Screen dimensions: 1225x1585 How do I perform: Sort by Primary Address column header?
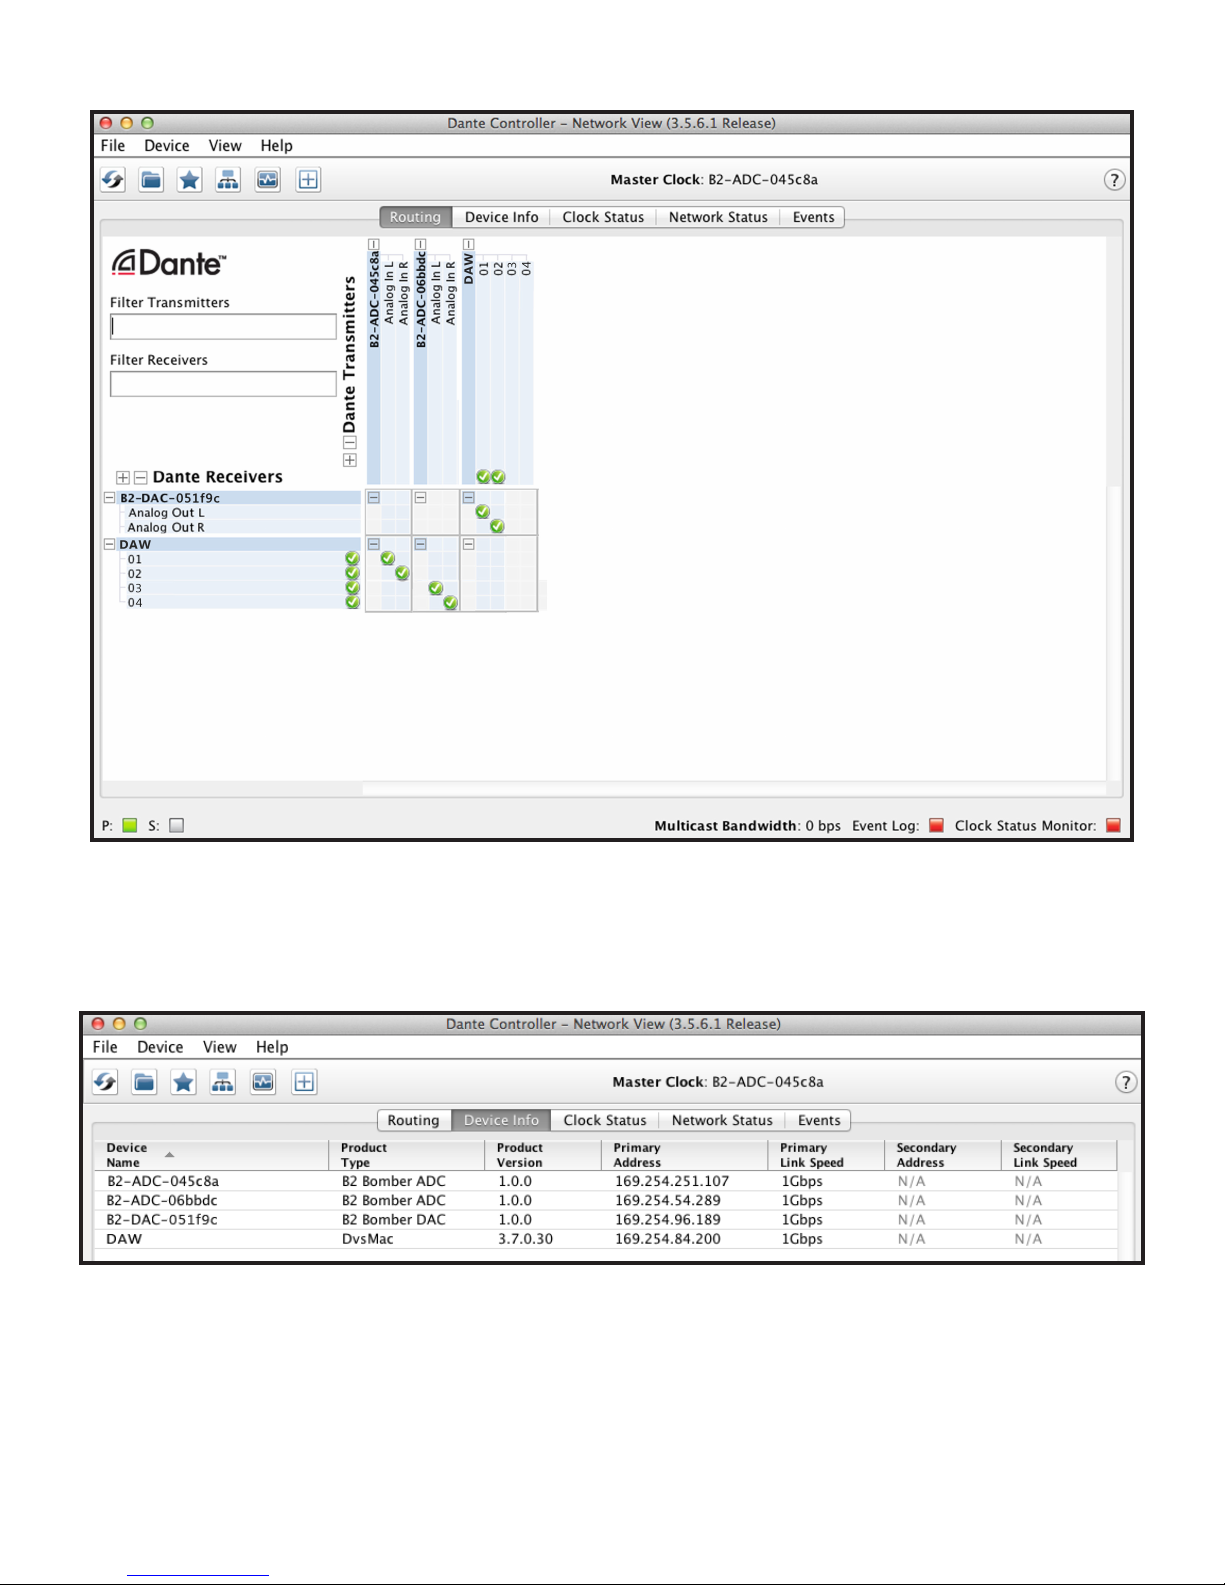(x=685, y=1155)
